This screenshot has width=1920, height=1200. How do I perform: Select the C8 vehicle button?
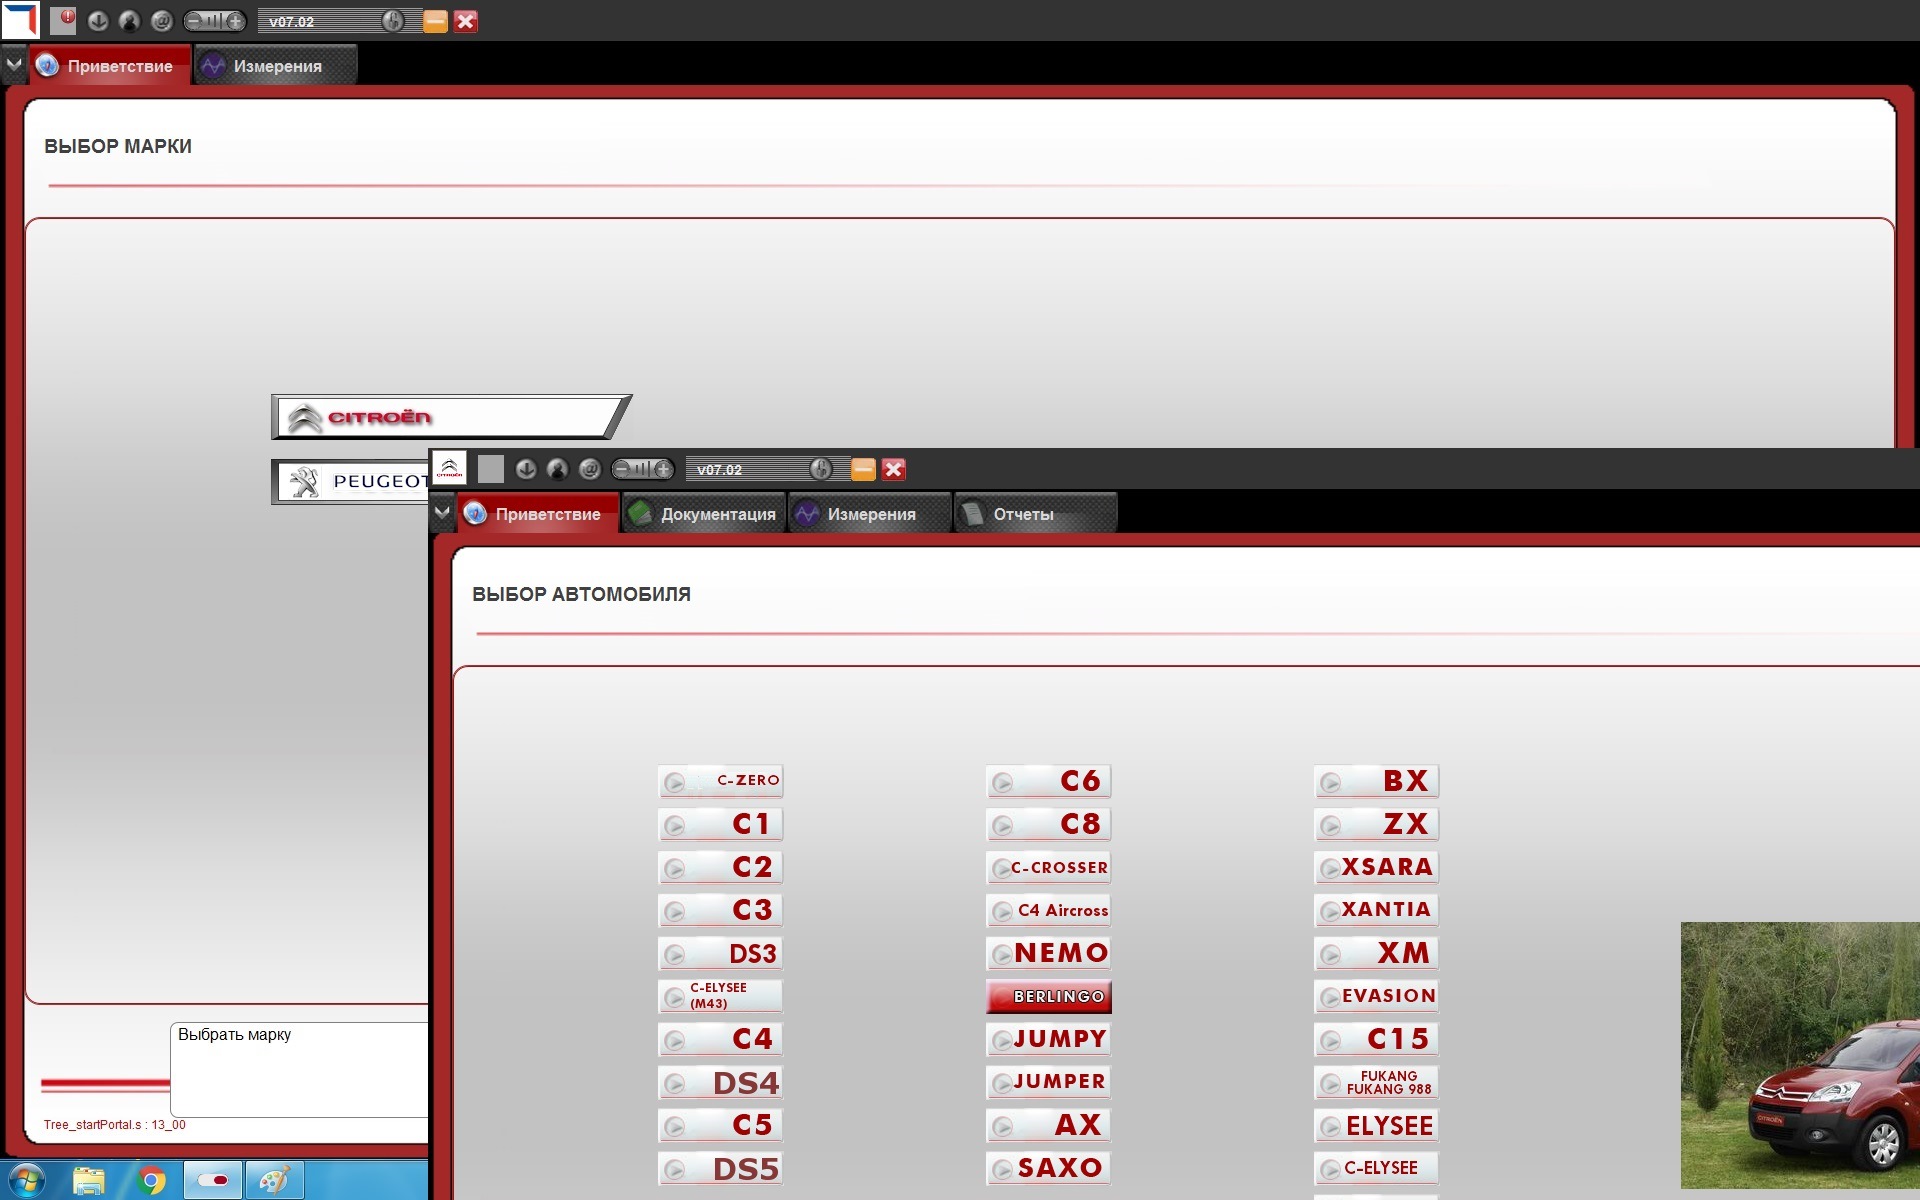click(1048, 824)
